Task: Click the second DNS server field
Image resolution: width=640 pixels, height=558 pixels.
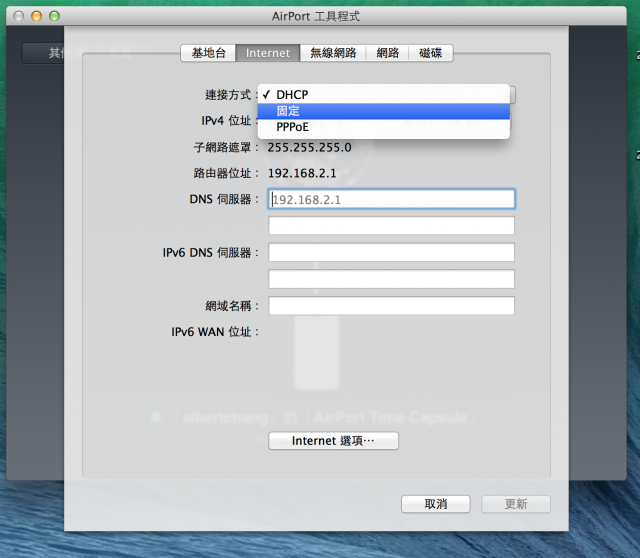Action: point(391,226)
